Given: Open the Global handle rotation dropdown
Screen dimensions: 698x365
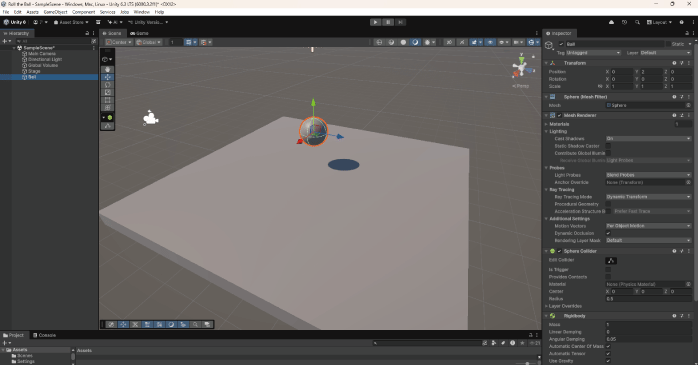Looking at the screenshot, I should click(x=149, y=42).
